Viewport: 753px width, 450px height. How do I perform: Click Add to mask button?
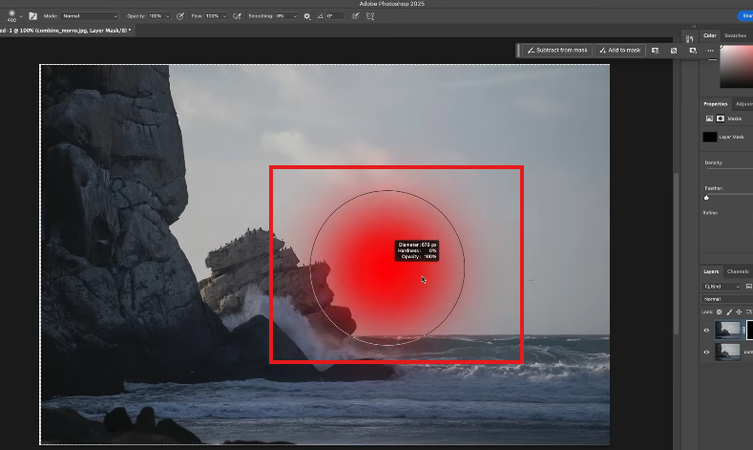[x=620, y=50]
